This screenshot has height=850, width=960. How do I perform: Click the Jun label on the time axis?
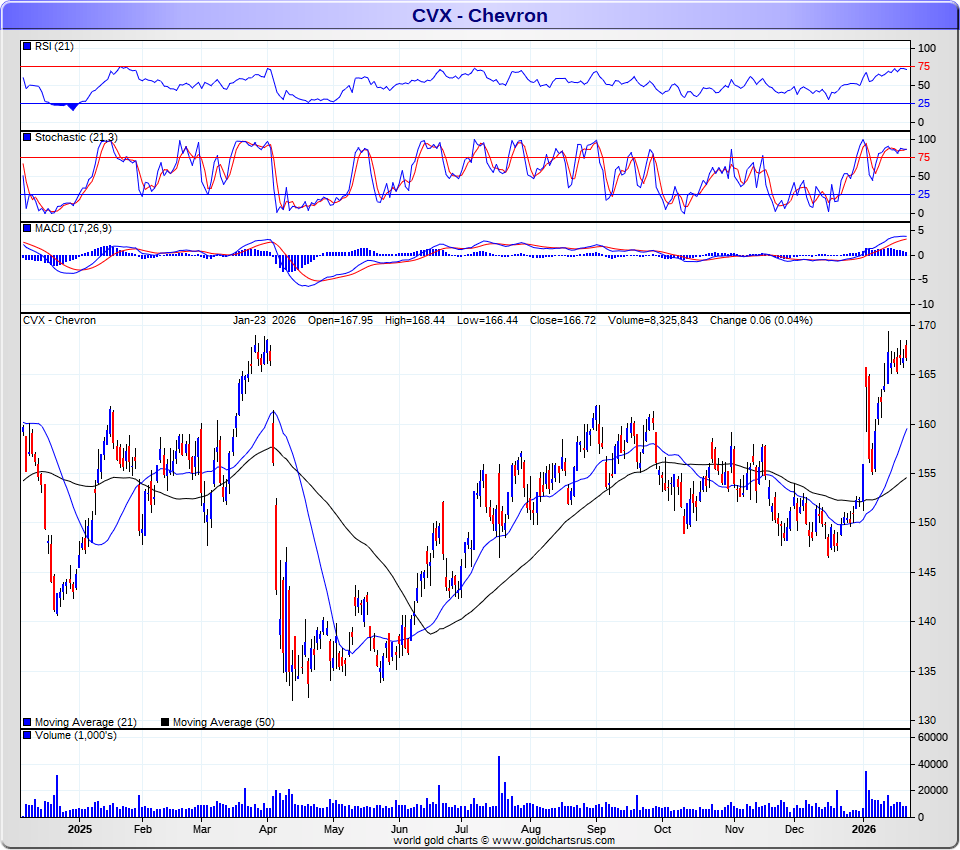click(x=399, y=829)
